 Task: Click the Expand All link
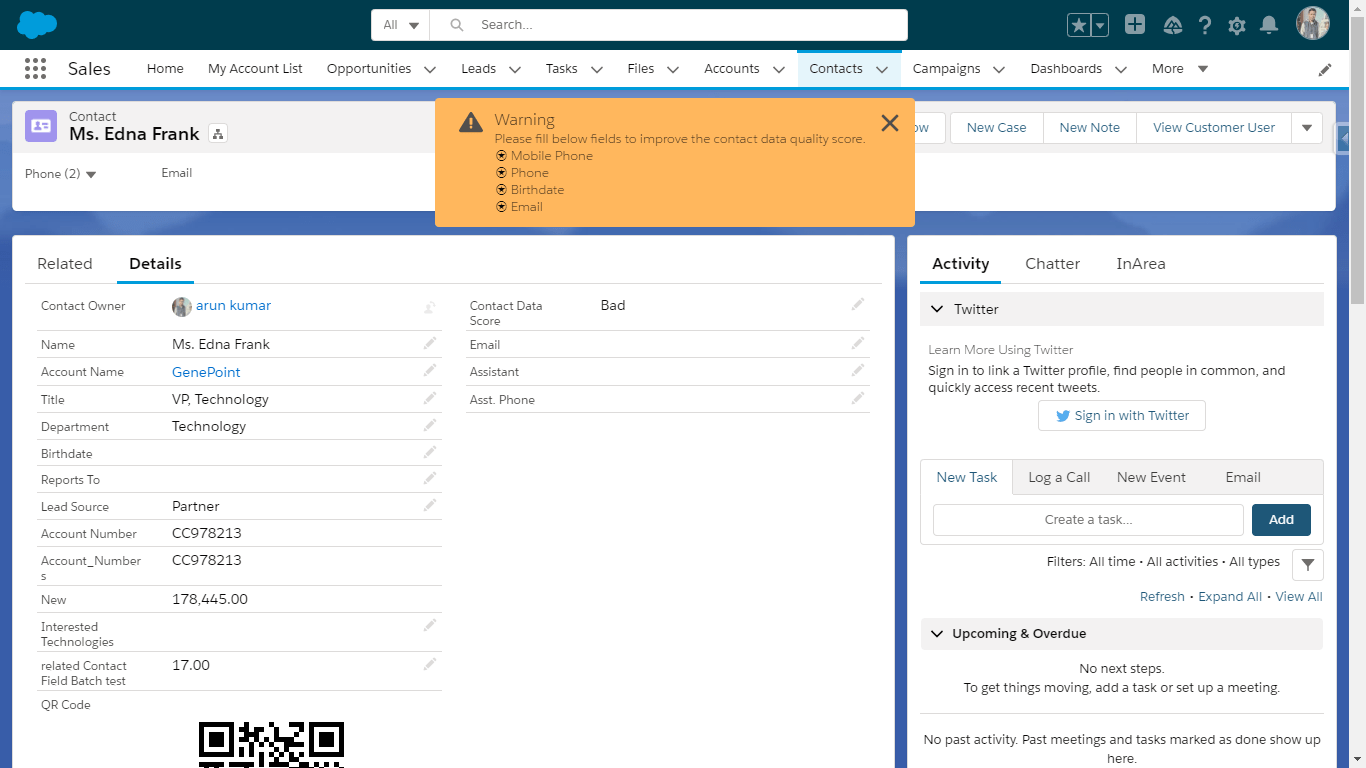(x=1230, y=597)
